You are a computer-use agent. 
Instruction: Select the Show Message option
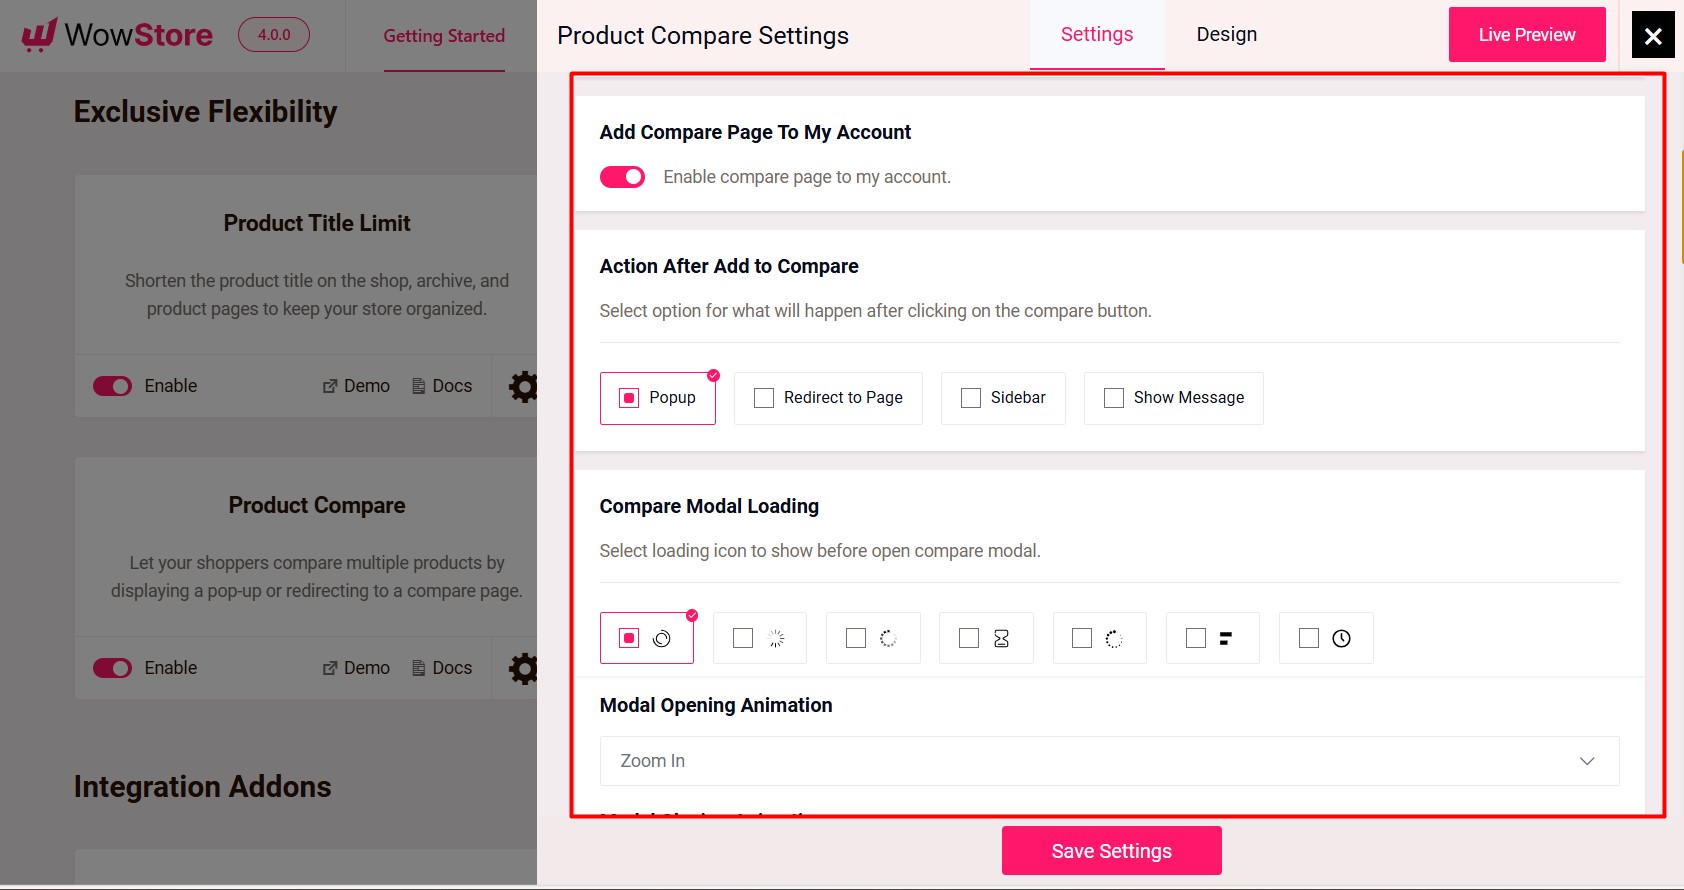(x=1174, y=398)
